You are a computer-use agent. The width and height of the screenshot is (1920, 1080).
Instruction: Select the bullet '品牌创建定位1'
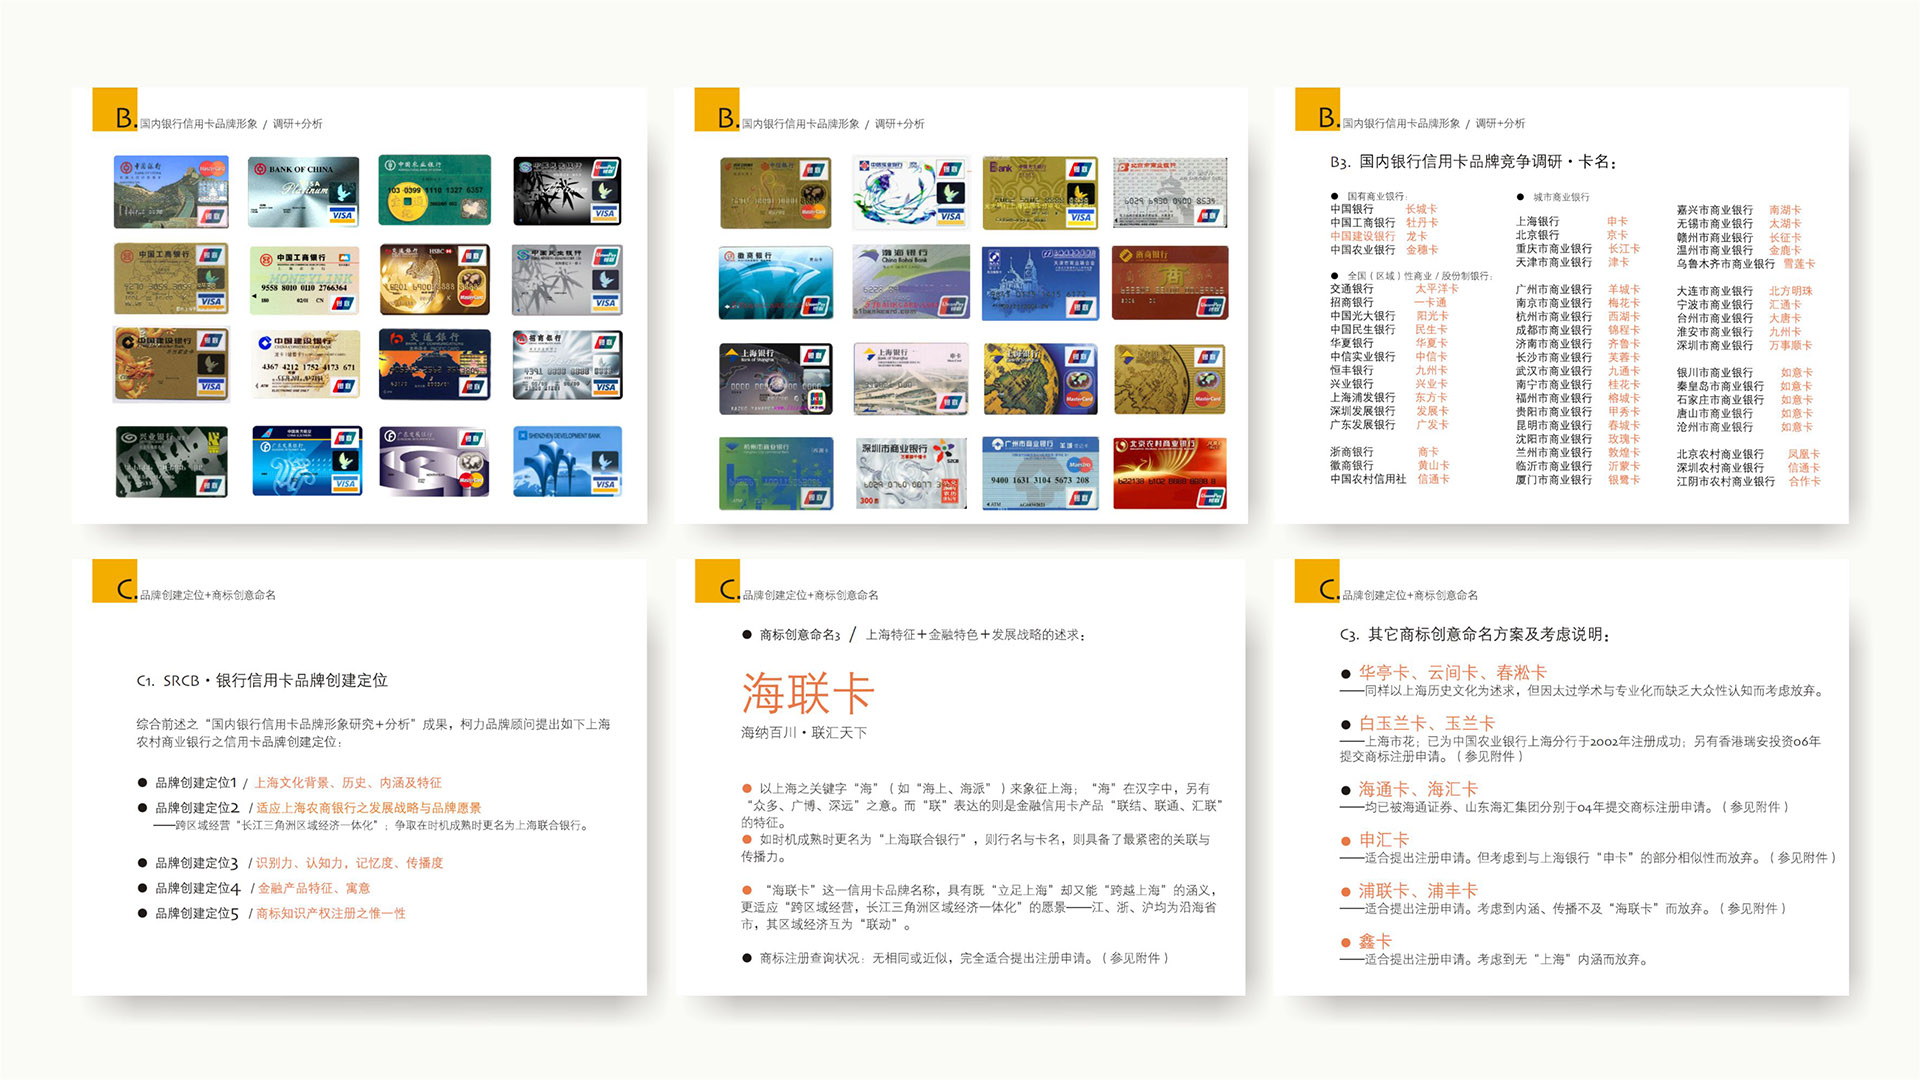[196, 783]
